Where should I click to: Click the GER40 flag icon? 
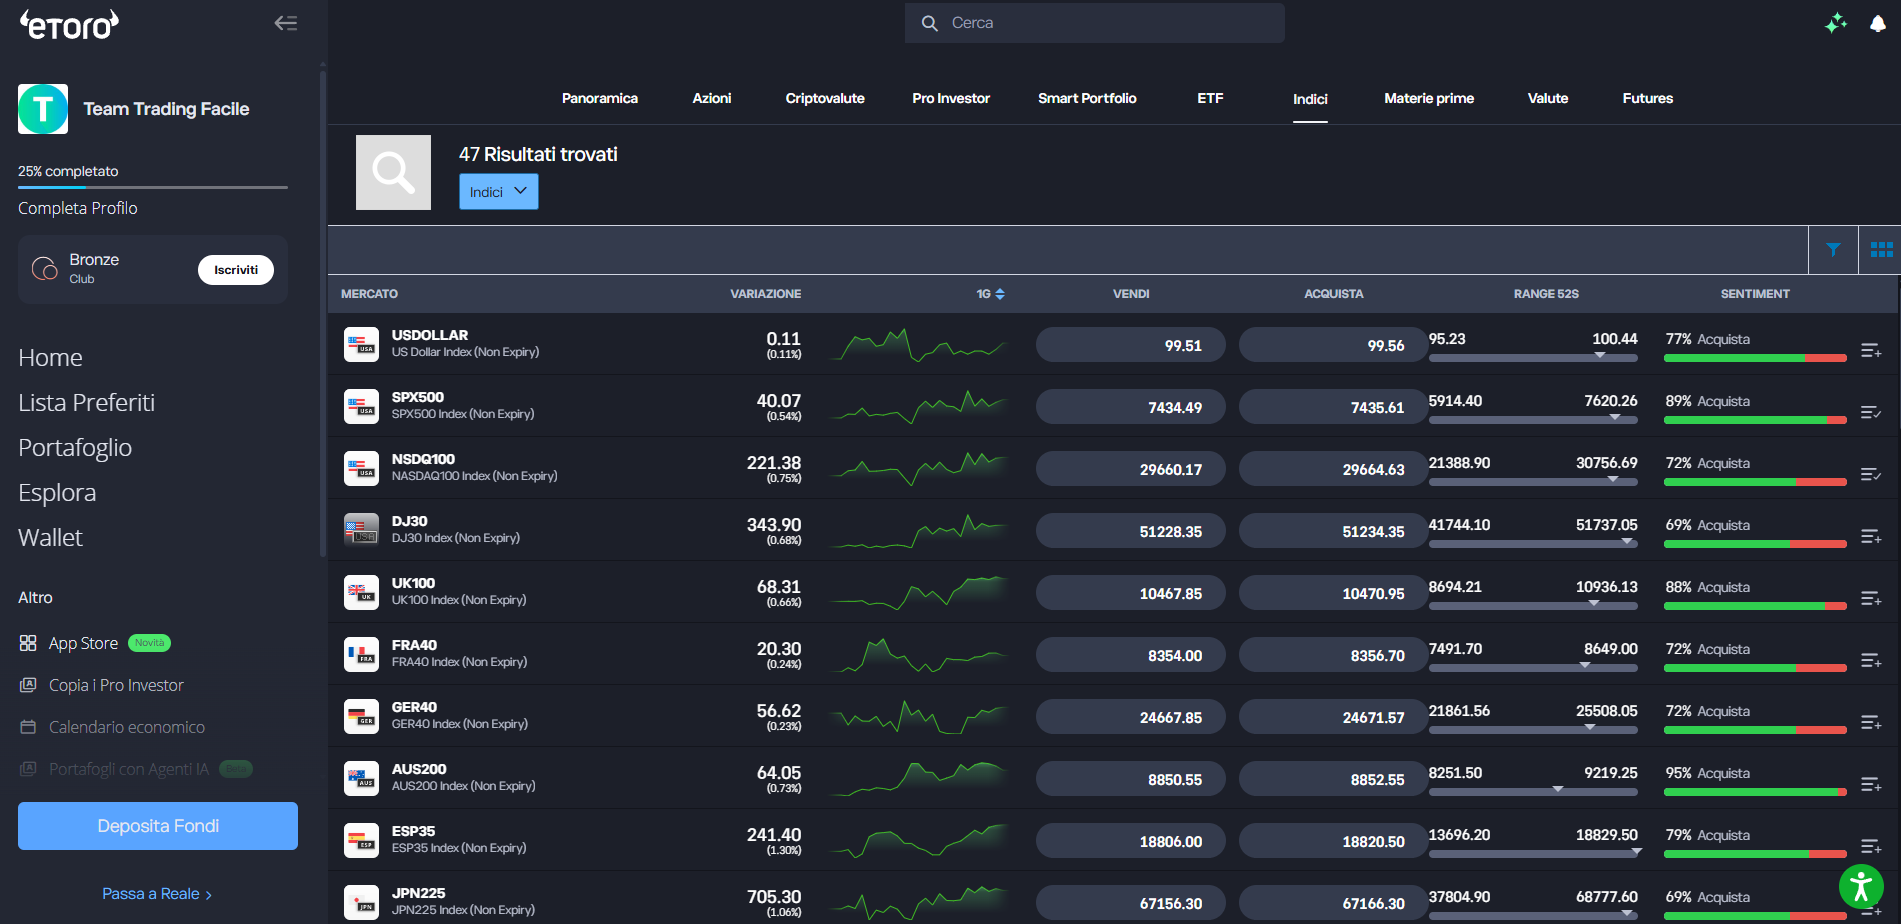(x=361, y=717)
